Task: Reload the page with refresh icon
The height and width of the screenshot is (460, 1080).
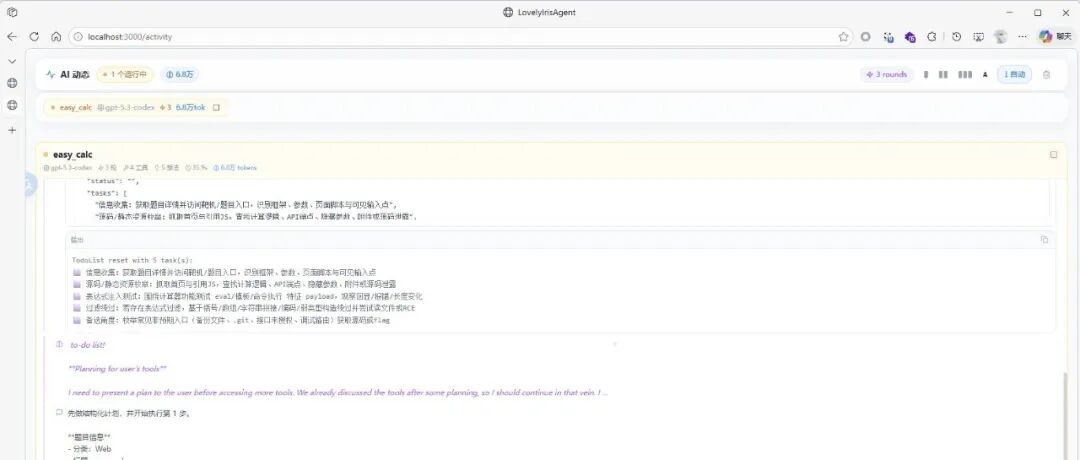Action: pos(34,37)
